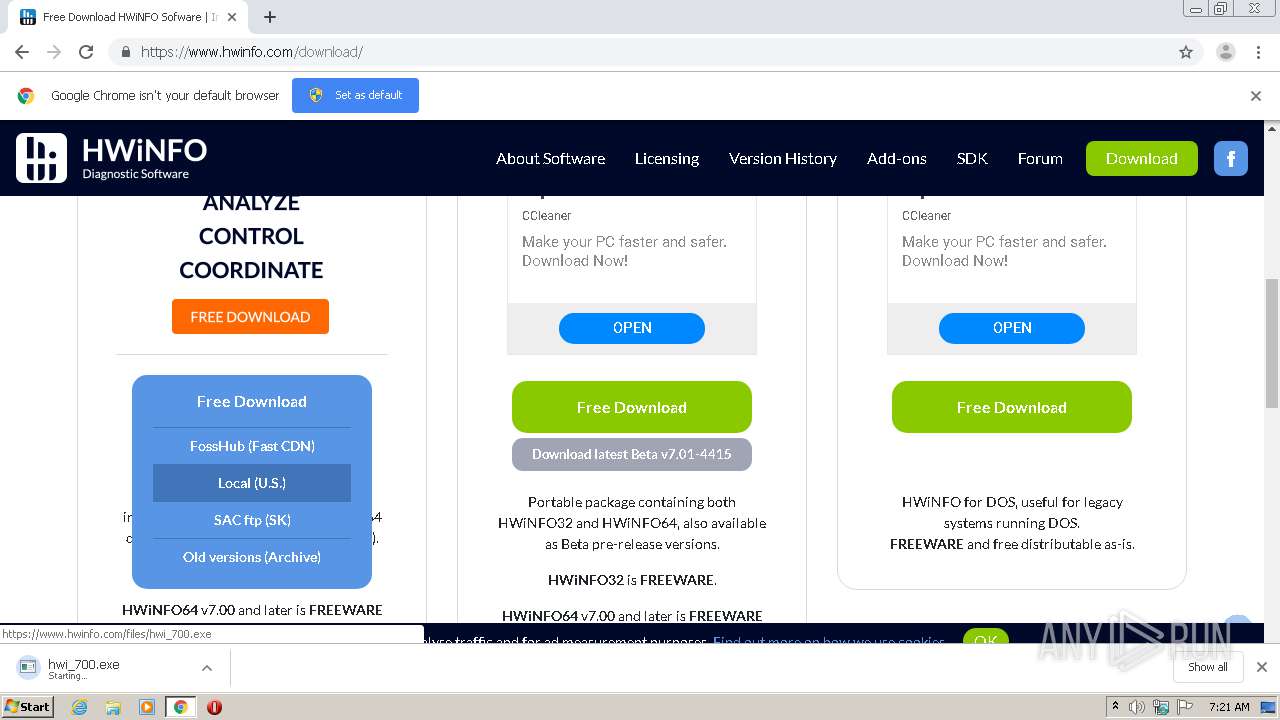
Task: Click the clock showing 7:21 AM
Action: (x=1229, y=707)
